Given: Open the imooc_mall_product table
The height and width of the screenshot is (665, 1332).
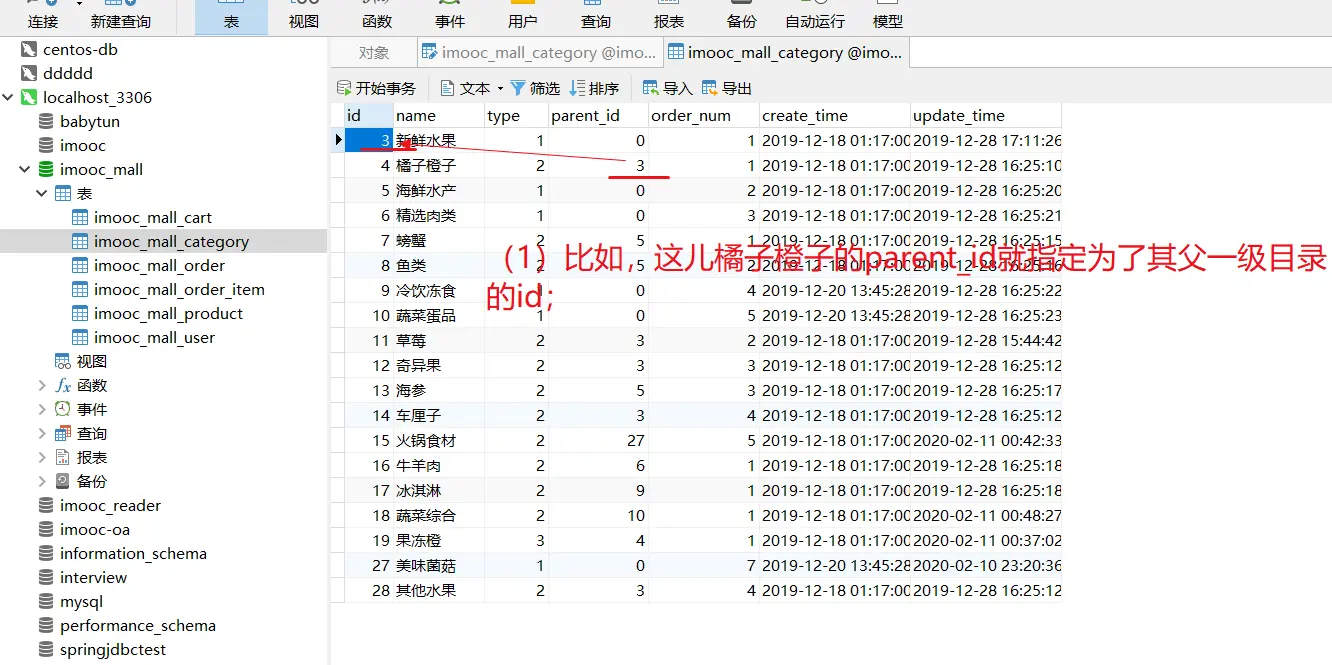Looking at the screenshot, I should click(x=168, y=313).
